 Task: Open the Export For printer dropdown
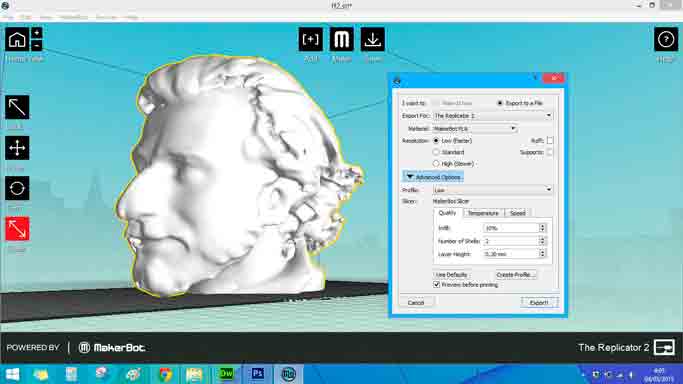pyautogui.click(x=493, y=116)
